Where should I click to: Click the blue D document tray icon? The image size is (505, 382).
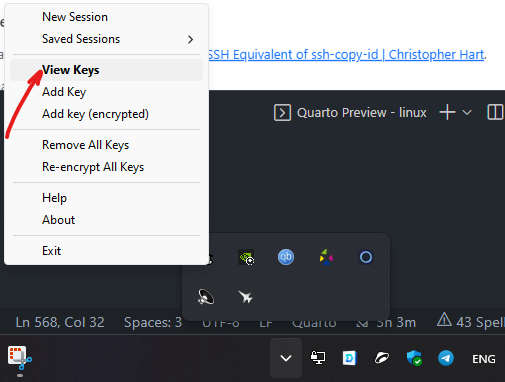pyautogui.click(x=350, y=358)
